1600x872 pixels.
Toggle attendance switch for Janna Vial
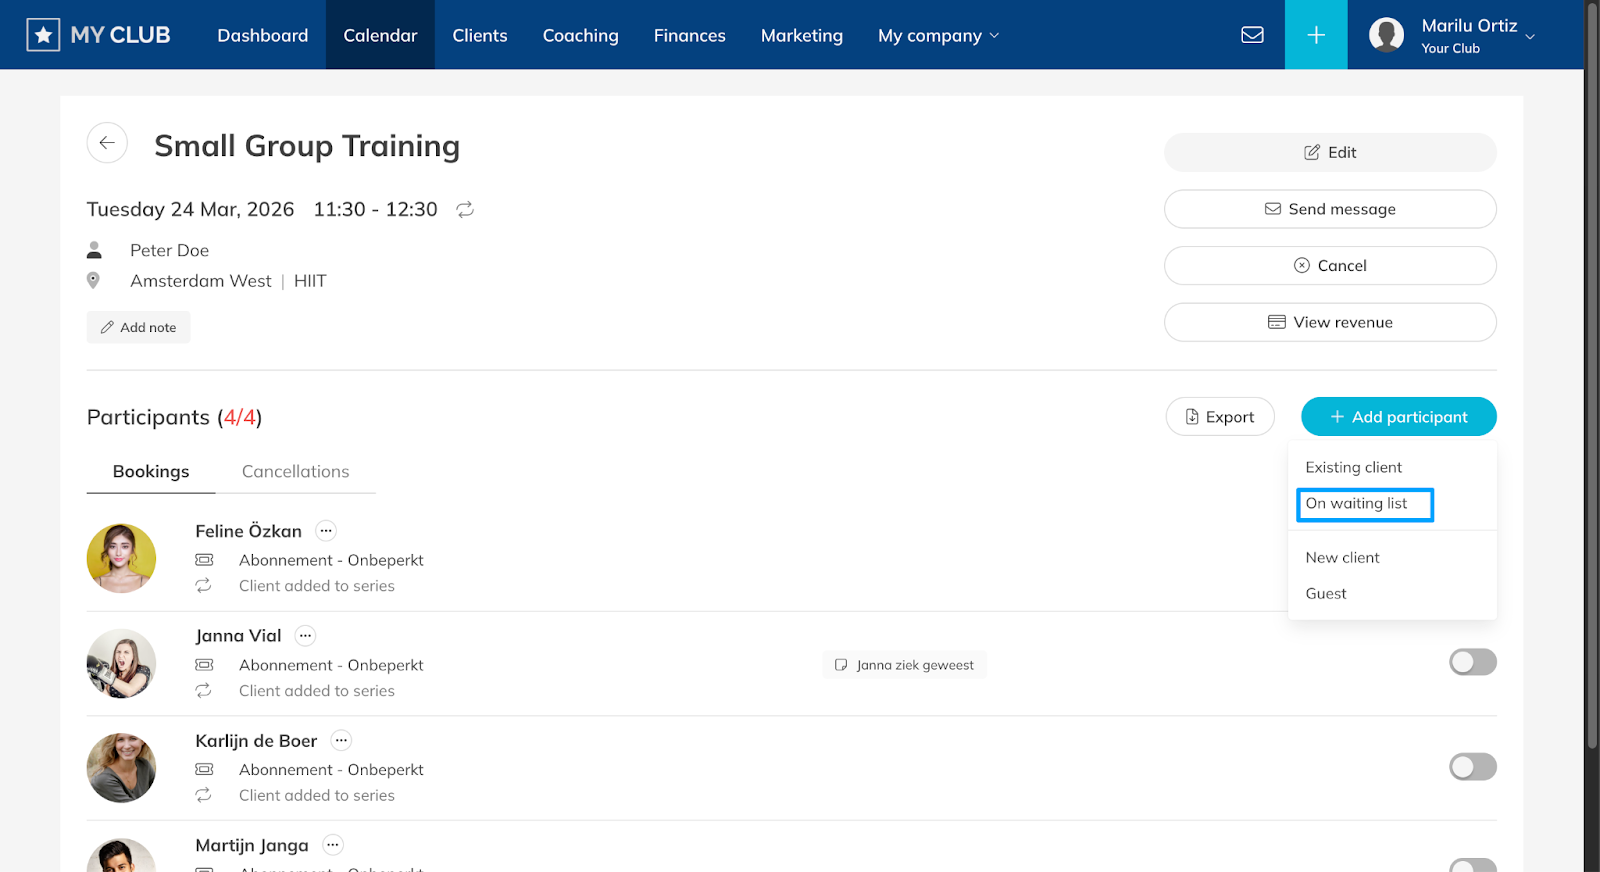point(1472,662)
